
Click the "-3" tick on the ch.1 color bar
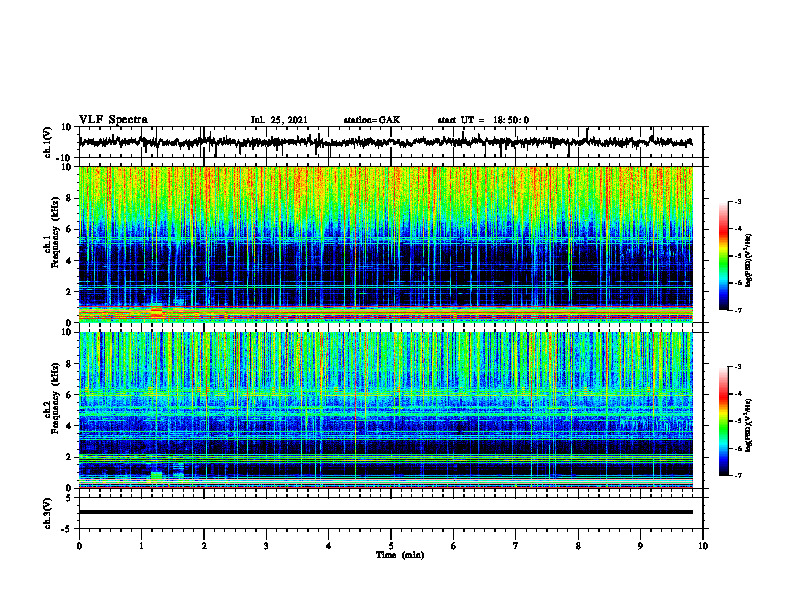coord(737,201)
